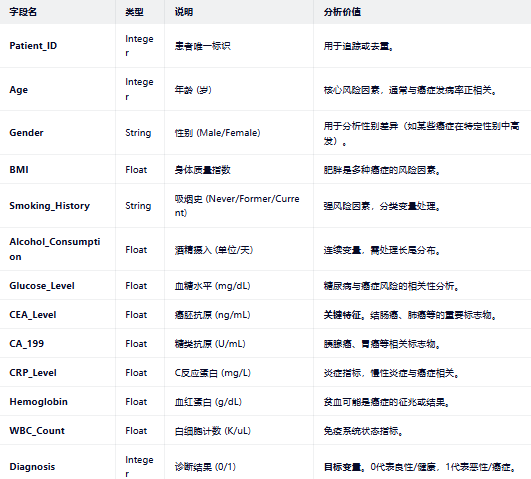Click the 癌胚抗原 (ng/mL) description
The height and width of the screenshot is (479, 531).
pyautogui.click(x=212, y=315)
